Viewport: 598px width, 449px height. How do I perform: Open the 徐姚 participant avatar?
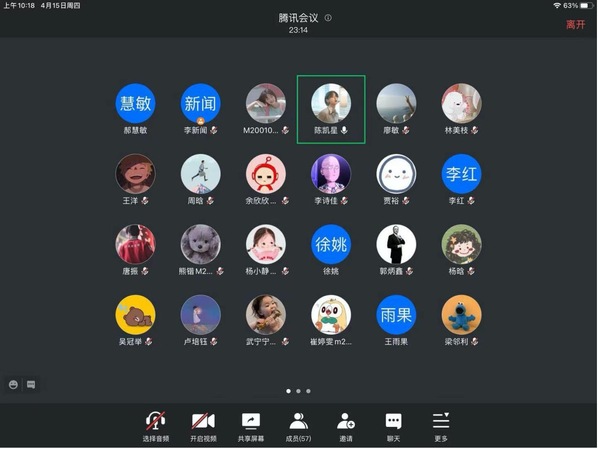coord(331,244)
